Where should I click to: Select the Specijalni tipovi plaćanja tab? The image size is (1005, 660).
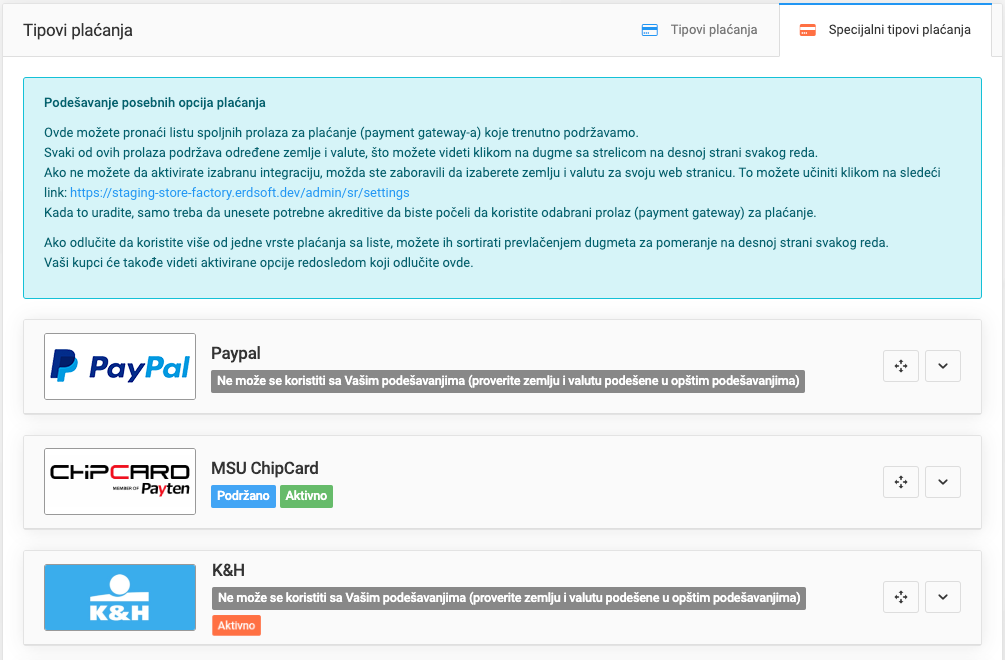coord(886,30)
